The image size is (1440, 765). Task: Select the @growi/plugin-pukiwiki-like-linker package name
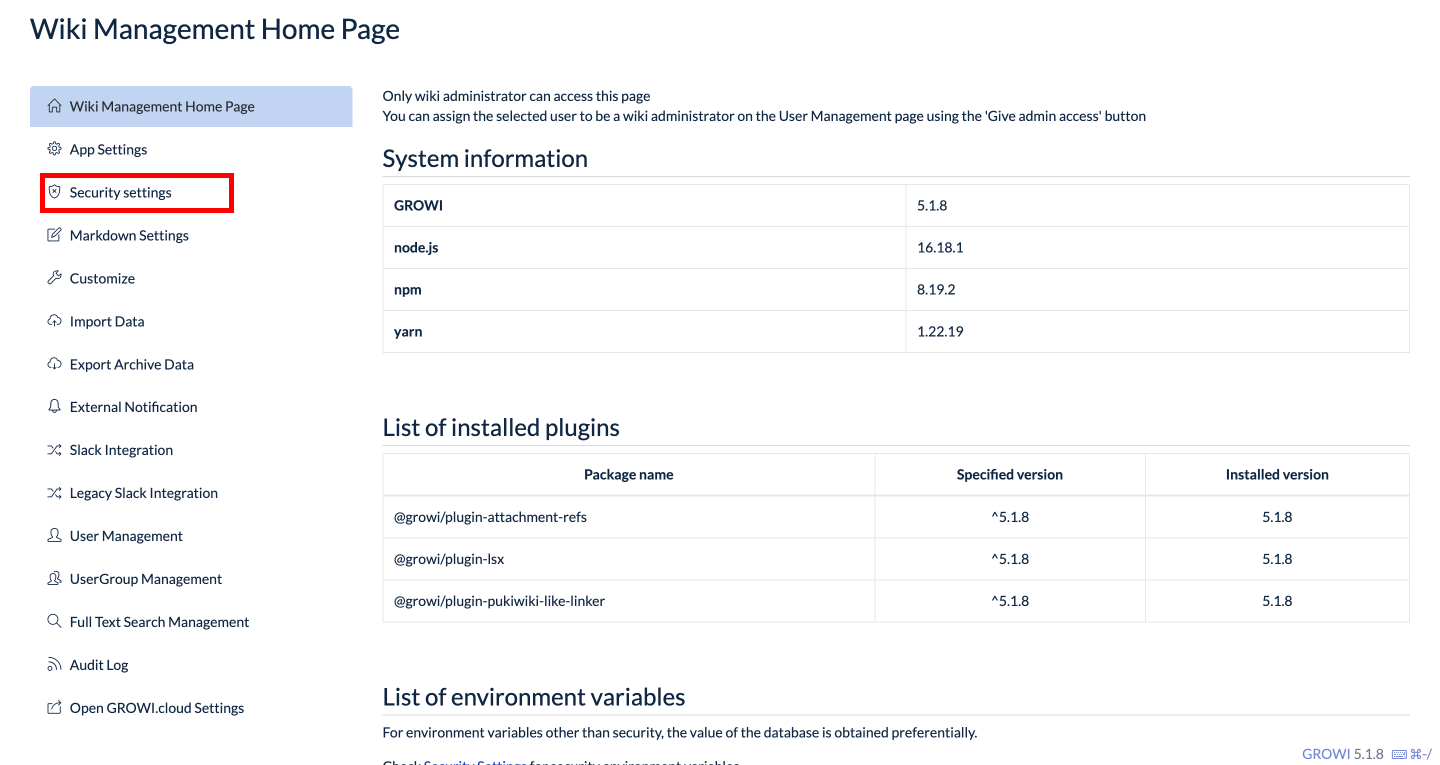499,601
